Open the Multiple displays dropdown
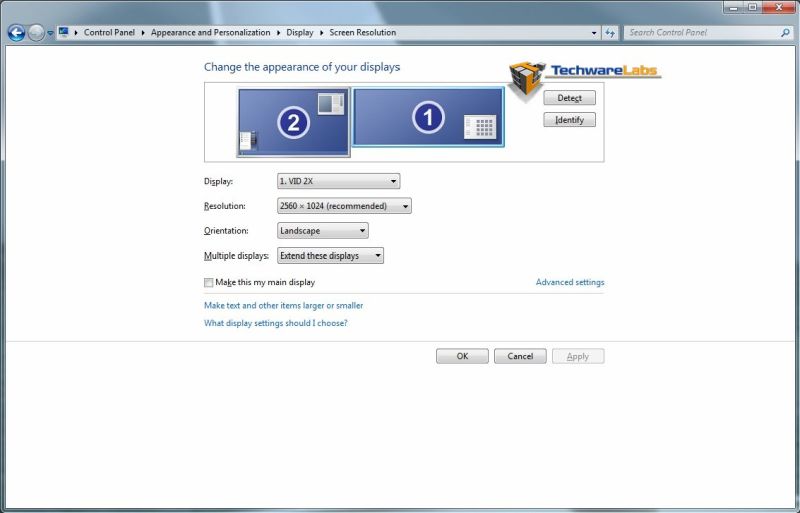The image size is (800, 513). [x=330, y=255]
